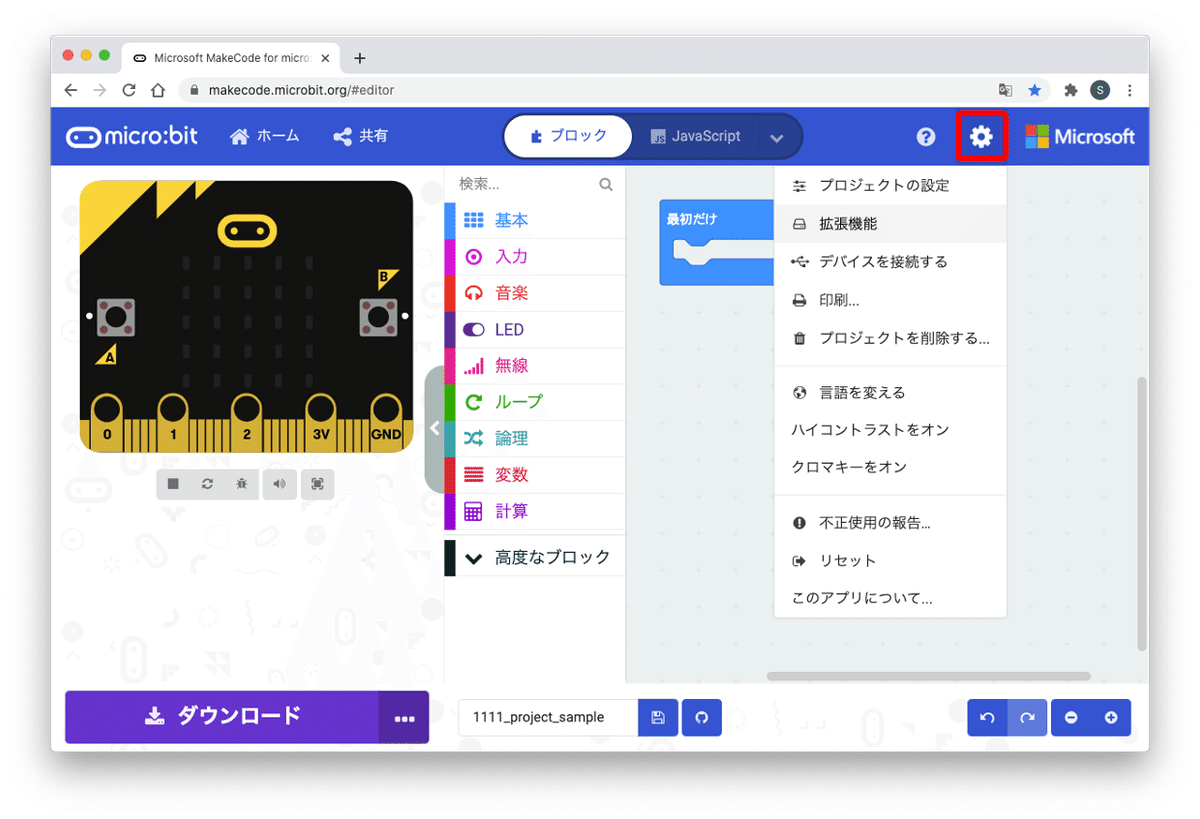Mute the simulator sound
The image size is (1200, 819).
280,484
